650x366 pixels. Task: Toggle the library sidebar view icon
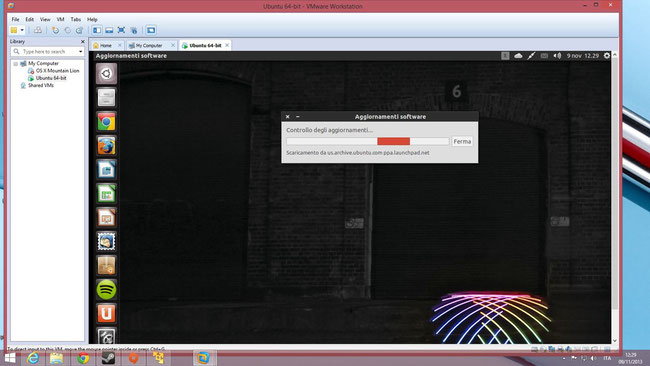pos(97,30)
